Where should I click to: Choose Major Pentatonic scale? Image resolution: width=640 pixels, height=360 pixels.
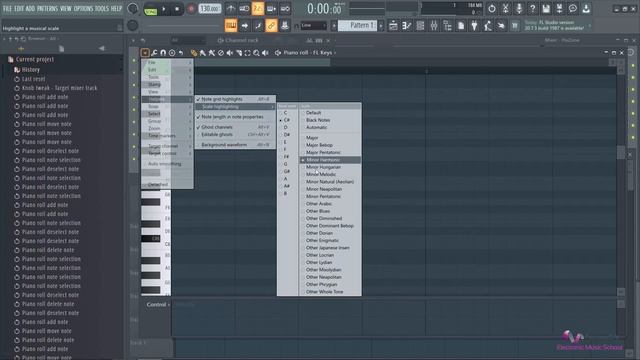tap(330, 153)
